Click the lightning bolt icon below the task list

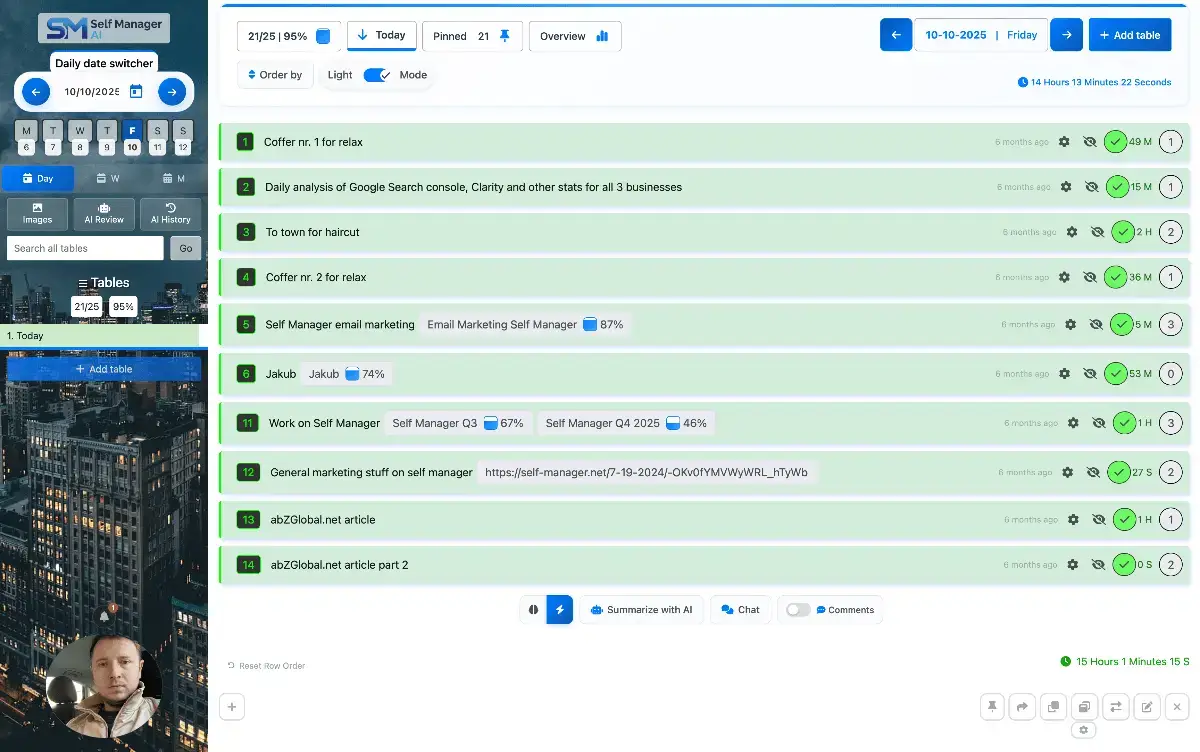(559, 609)
